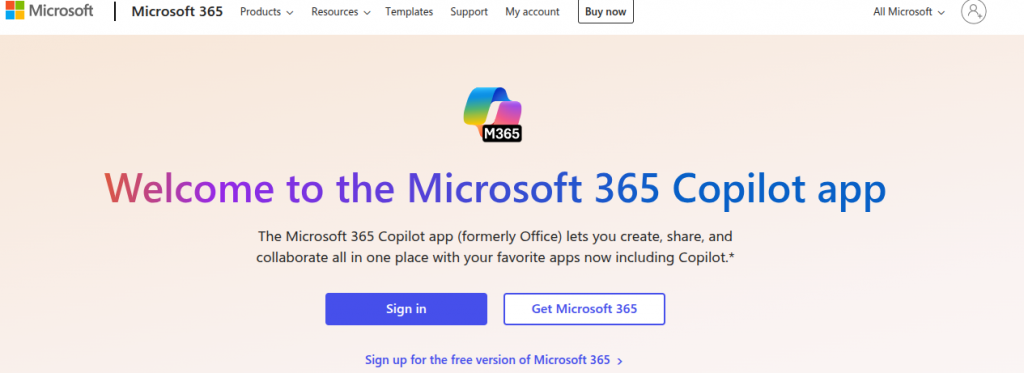Select the Get Microsoft 365 button
This screenshot has height=373, width=1024.
584,309
